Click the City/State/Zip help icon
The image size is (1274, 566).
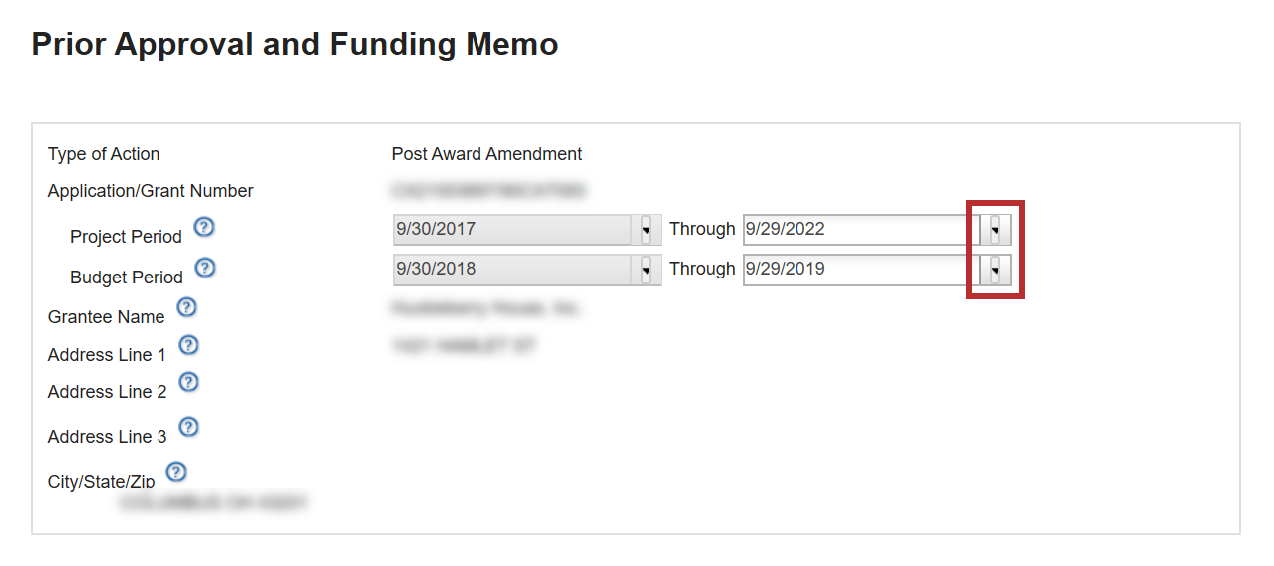pos(176,472)
